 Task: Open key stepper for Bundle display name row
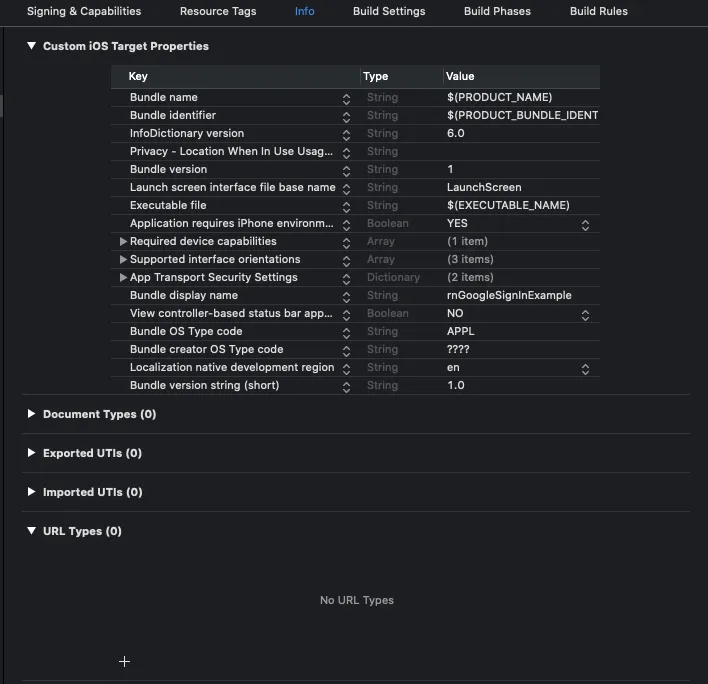coord(346,297)
